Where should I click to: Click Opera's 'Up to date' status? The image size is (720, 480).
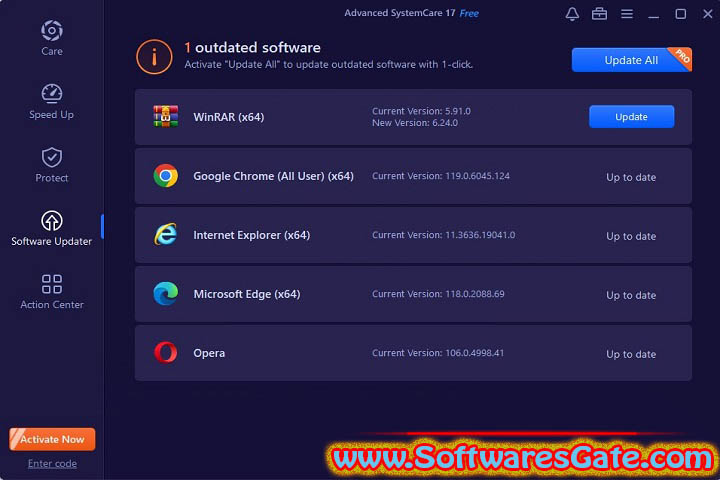click(631, 354)
